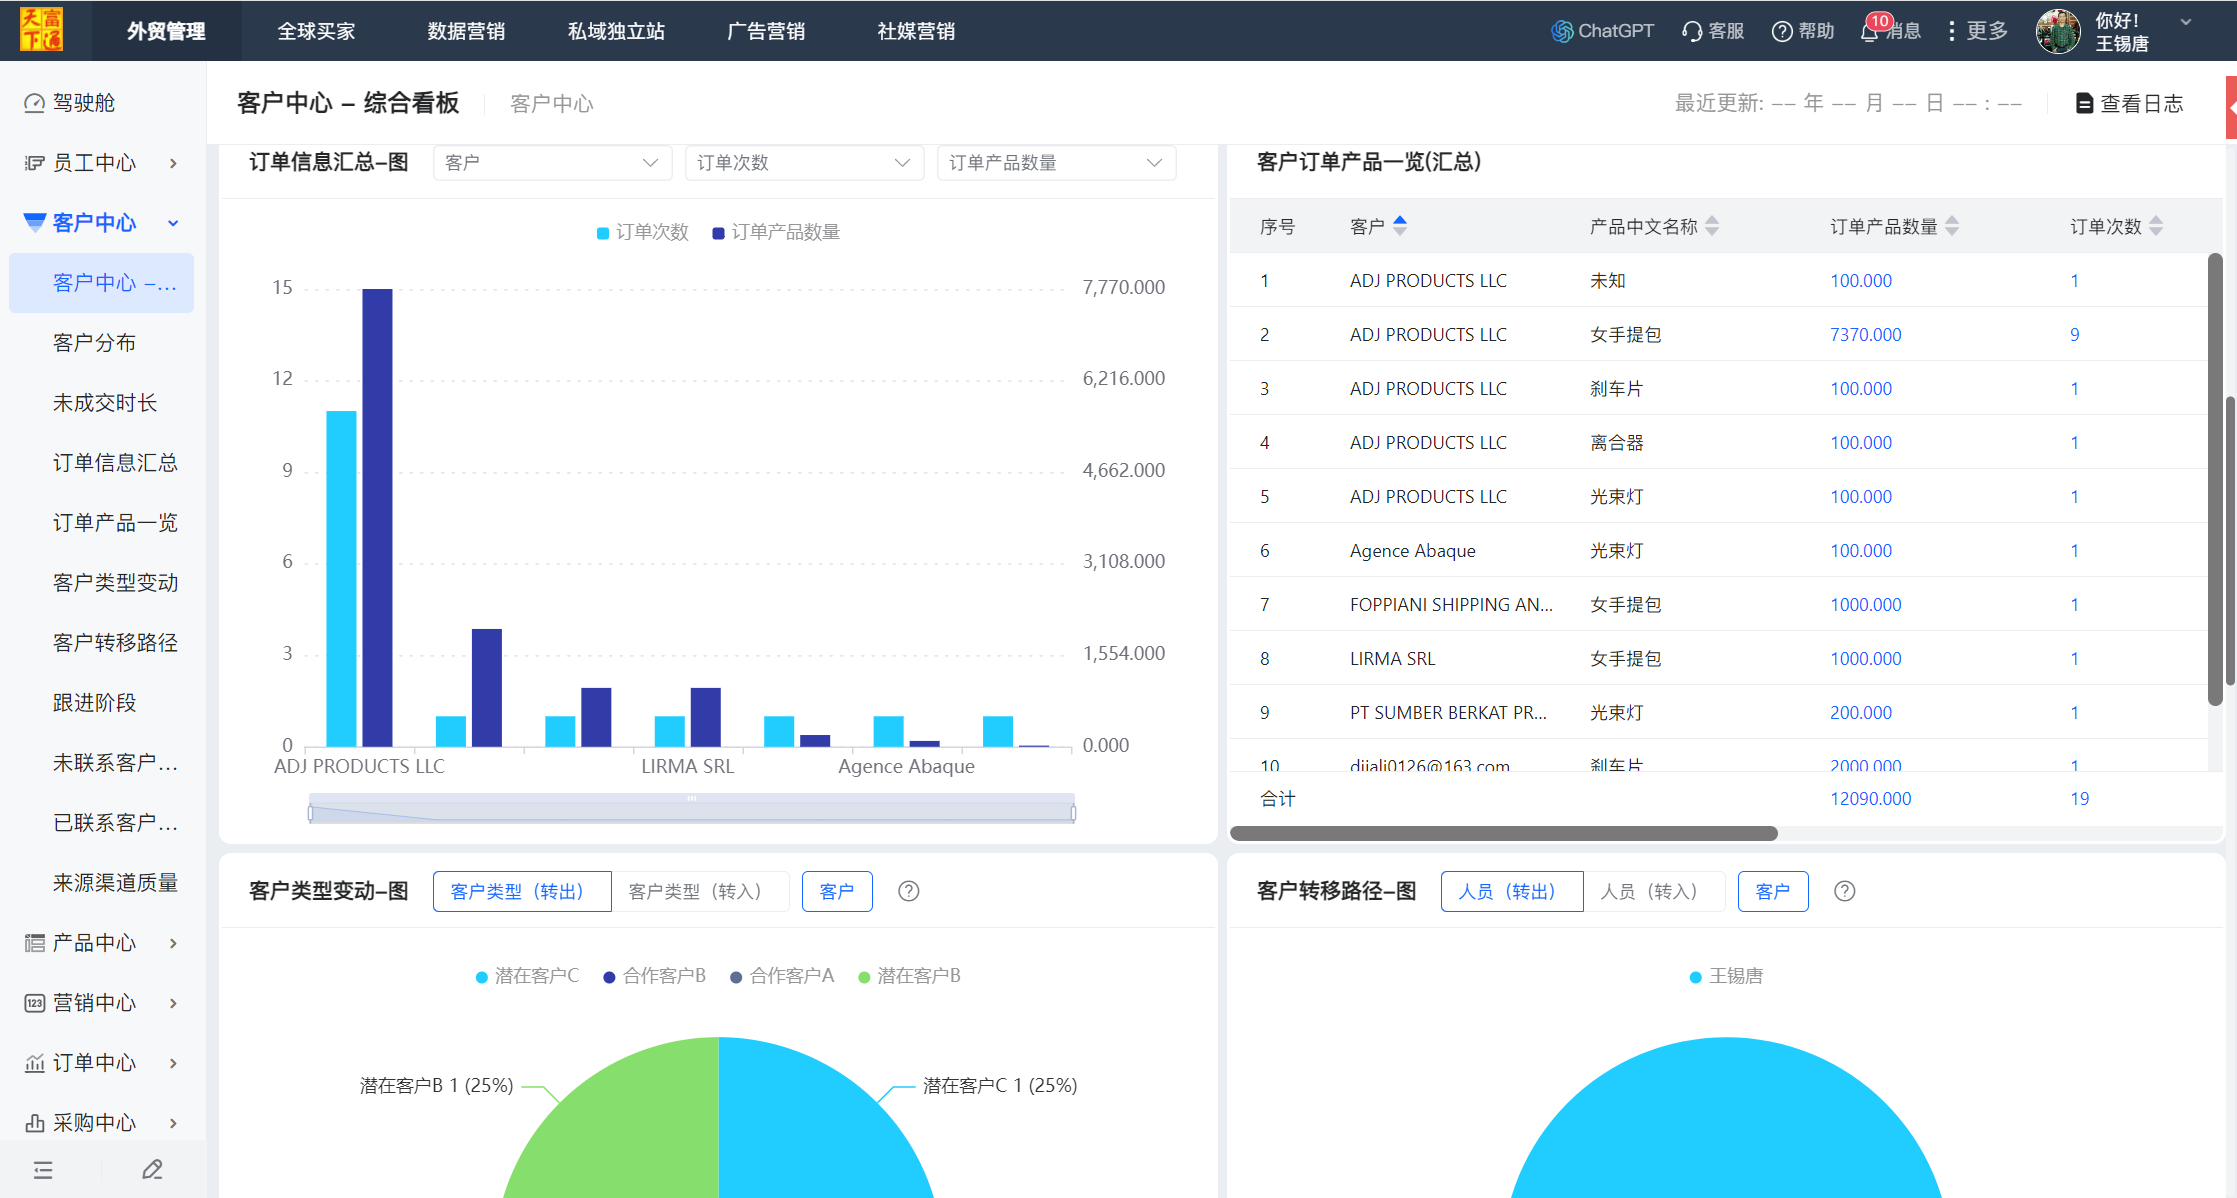Click the 查看日志 document icon
Screen dimensions: 2237x1198
2085,103
